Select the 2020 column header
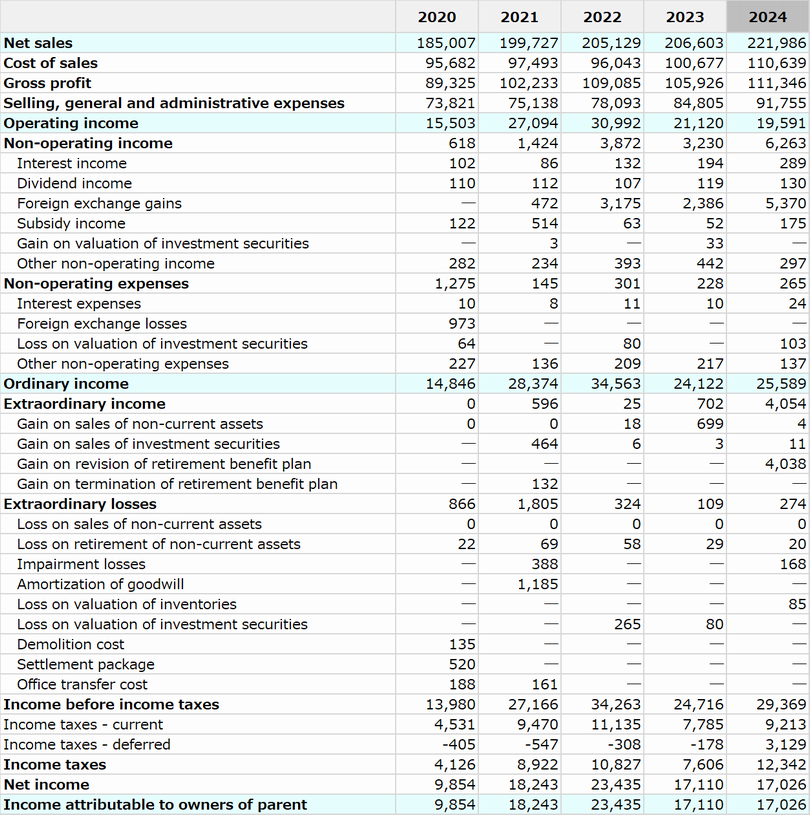 click(437, 17)
